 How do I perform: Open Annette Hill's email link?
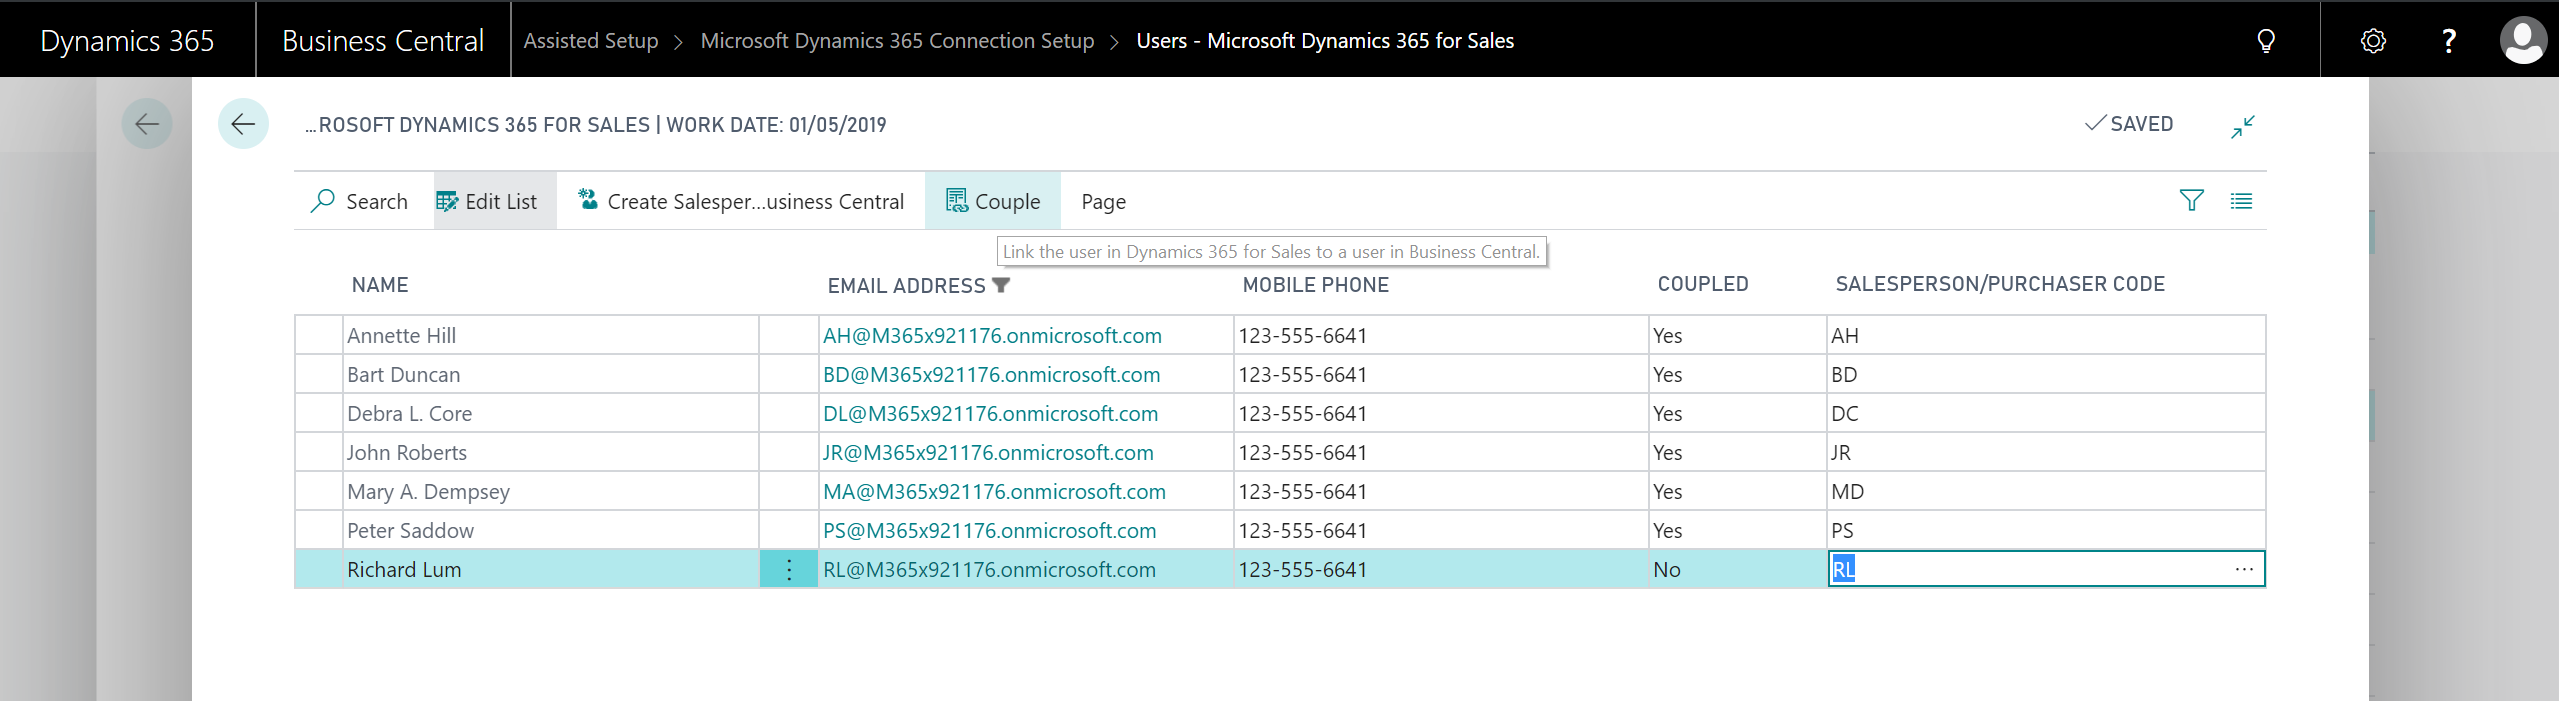click(x=992, y=336)
